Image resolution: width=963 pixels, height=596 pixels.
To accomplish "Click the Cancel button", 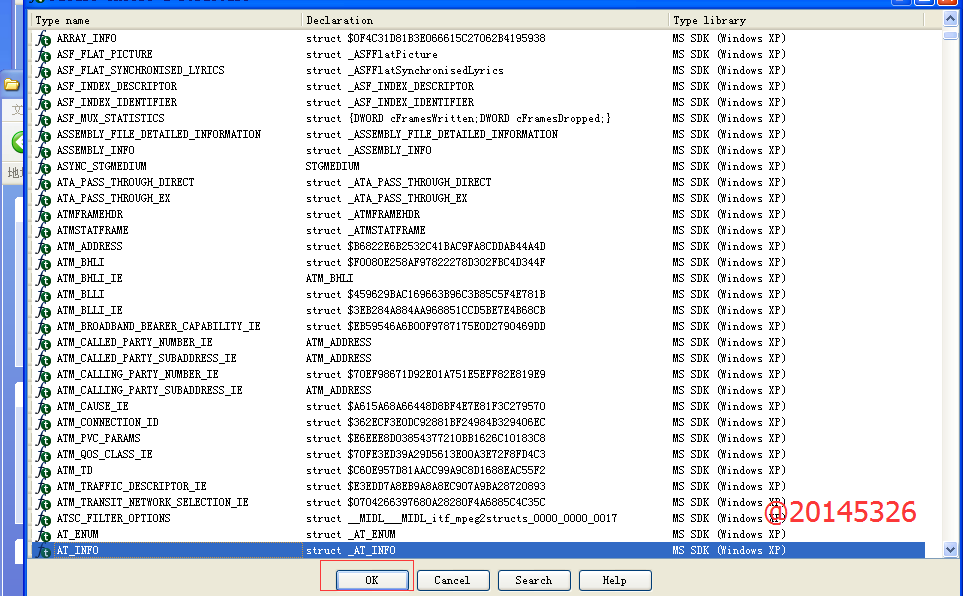I will tap(452, 580).
